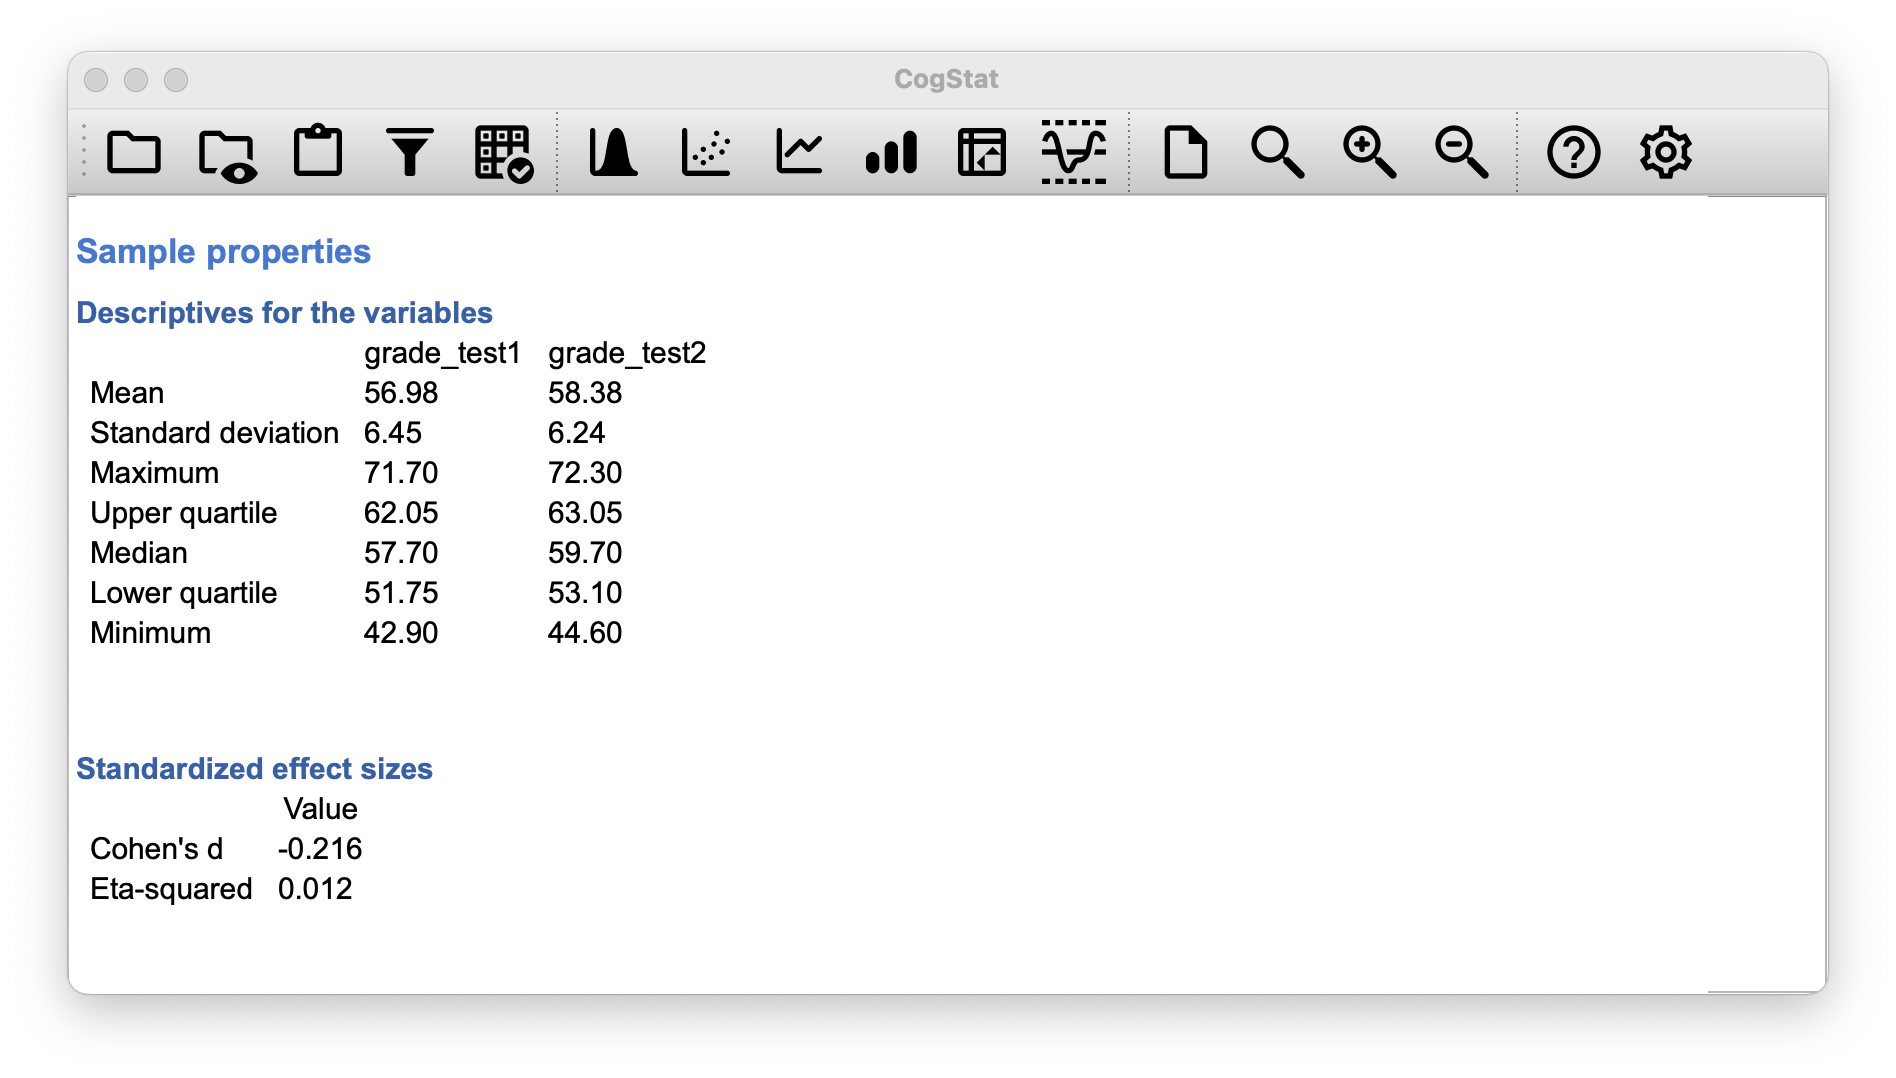
Task: Run behavioral data diffusion analysis
Action: tap(1072, 152)
